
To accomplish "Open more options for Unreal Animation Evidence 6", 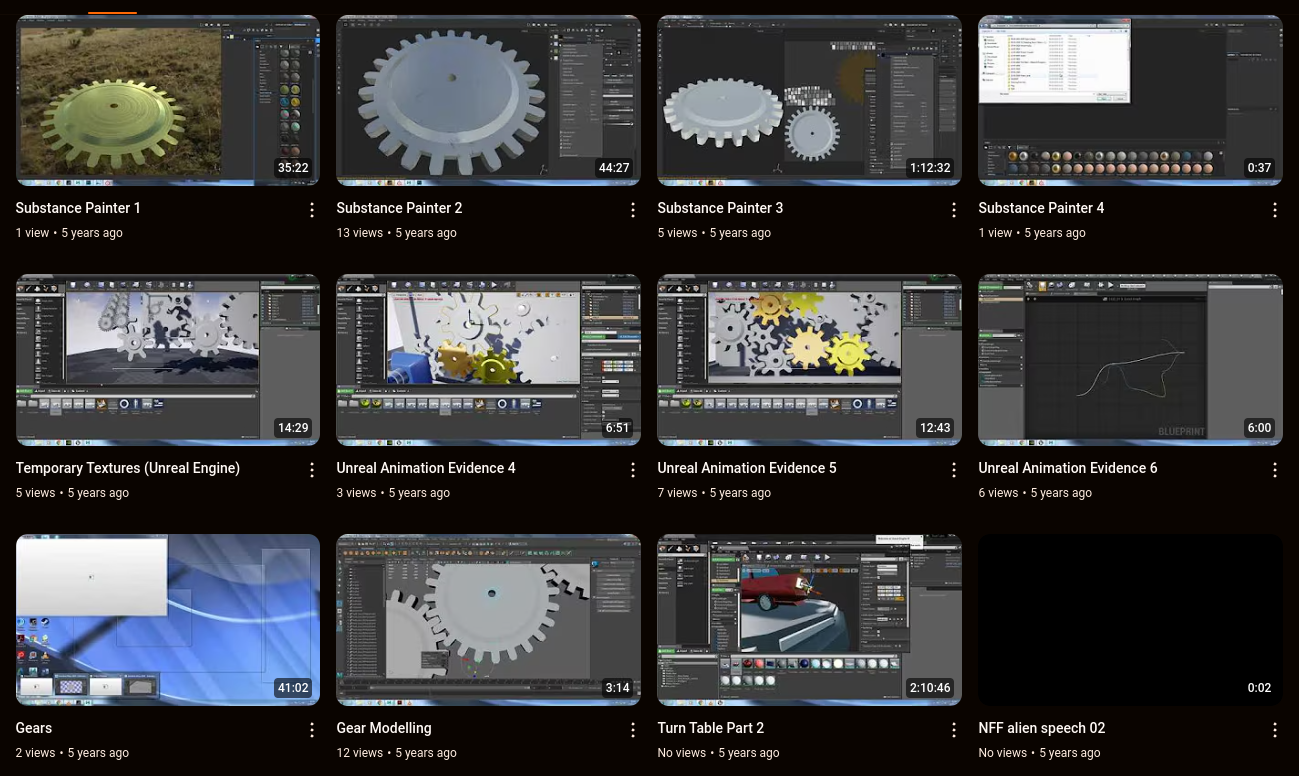I will (x=1275, y=470).
